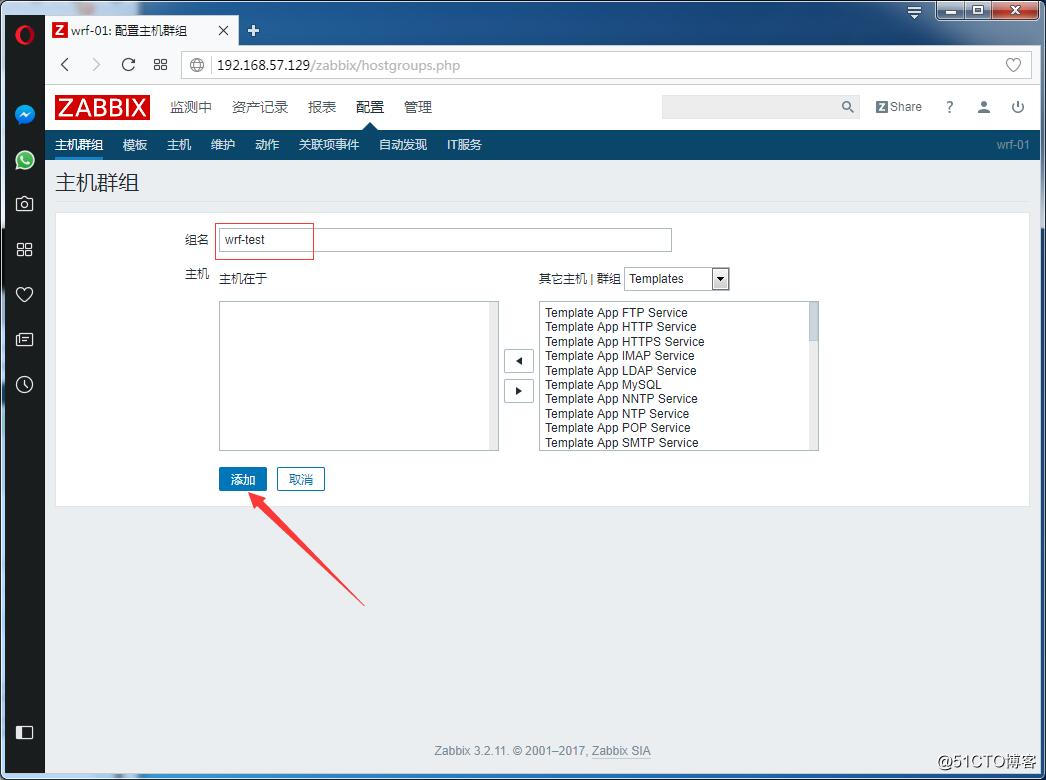This screenshot has height=780, width=1046.
Task: Click the 取消 button
Action: pyautogui.click(x=301, y=479)
